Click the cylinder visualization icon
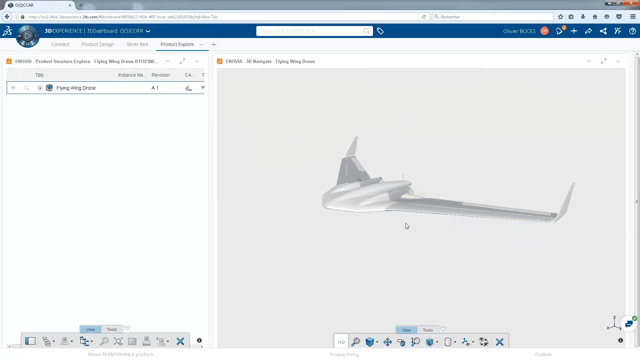 (x=448, y=342)
